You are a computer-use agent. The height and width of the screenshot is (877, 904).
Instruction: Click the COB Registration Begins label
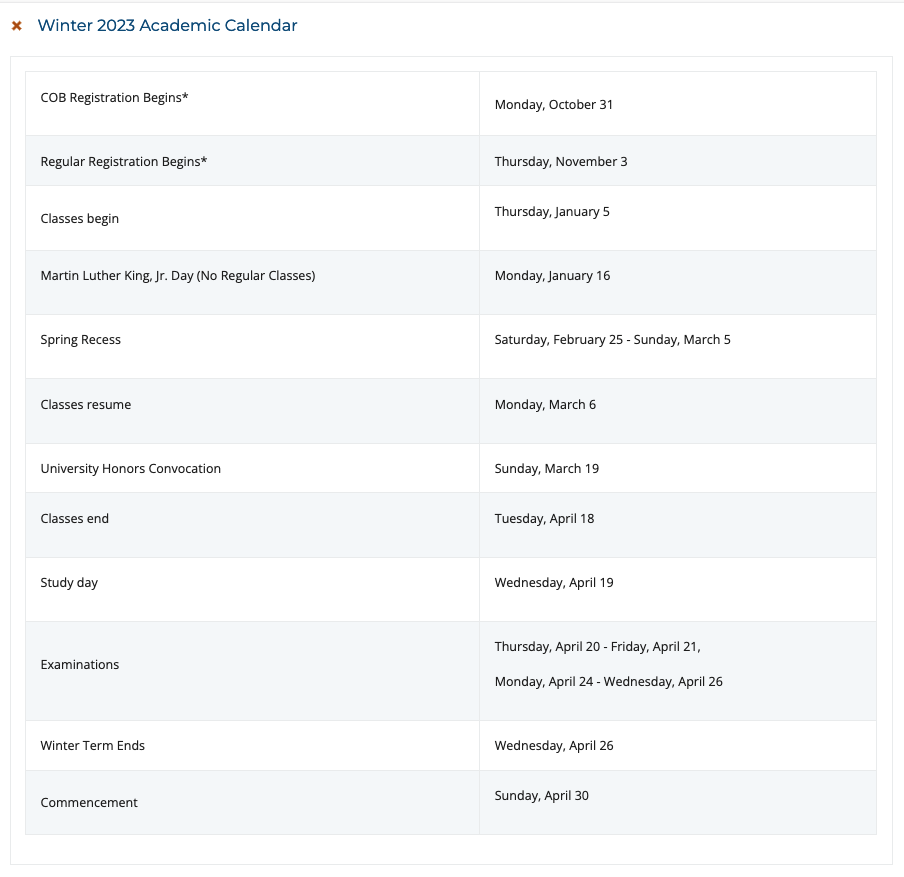(114, 97)
